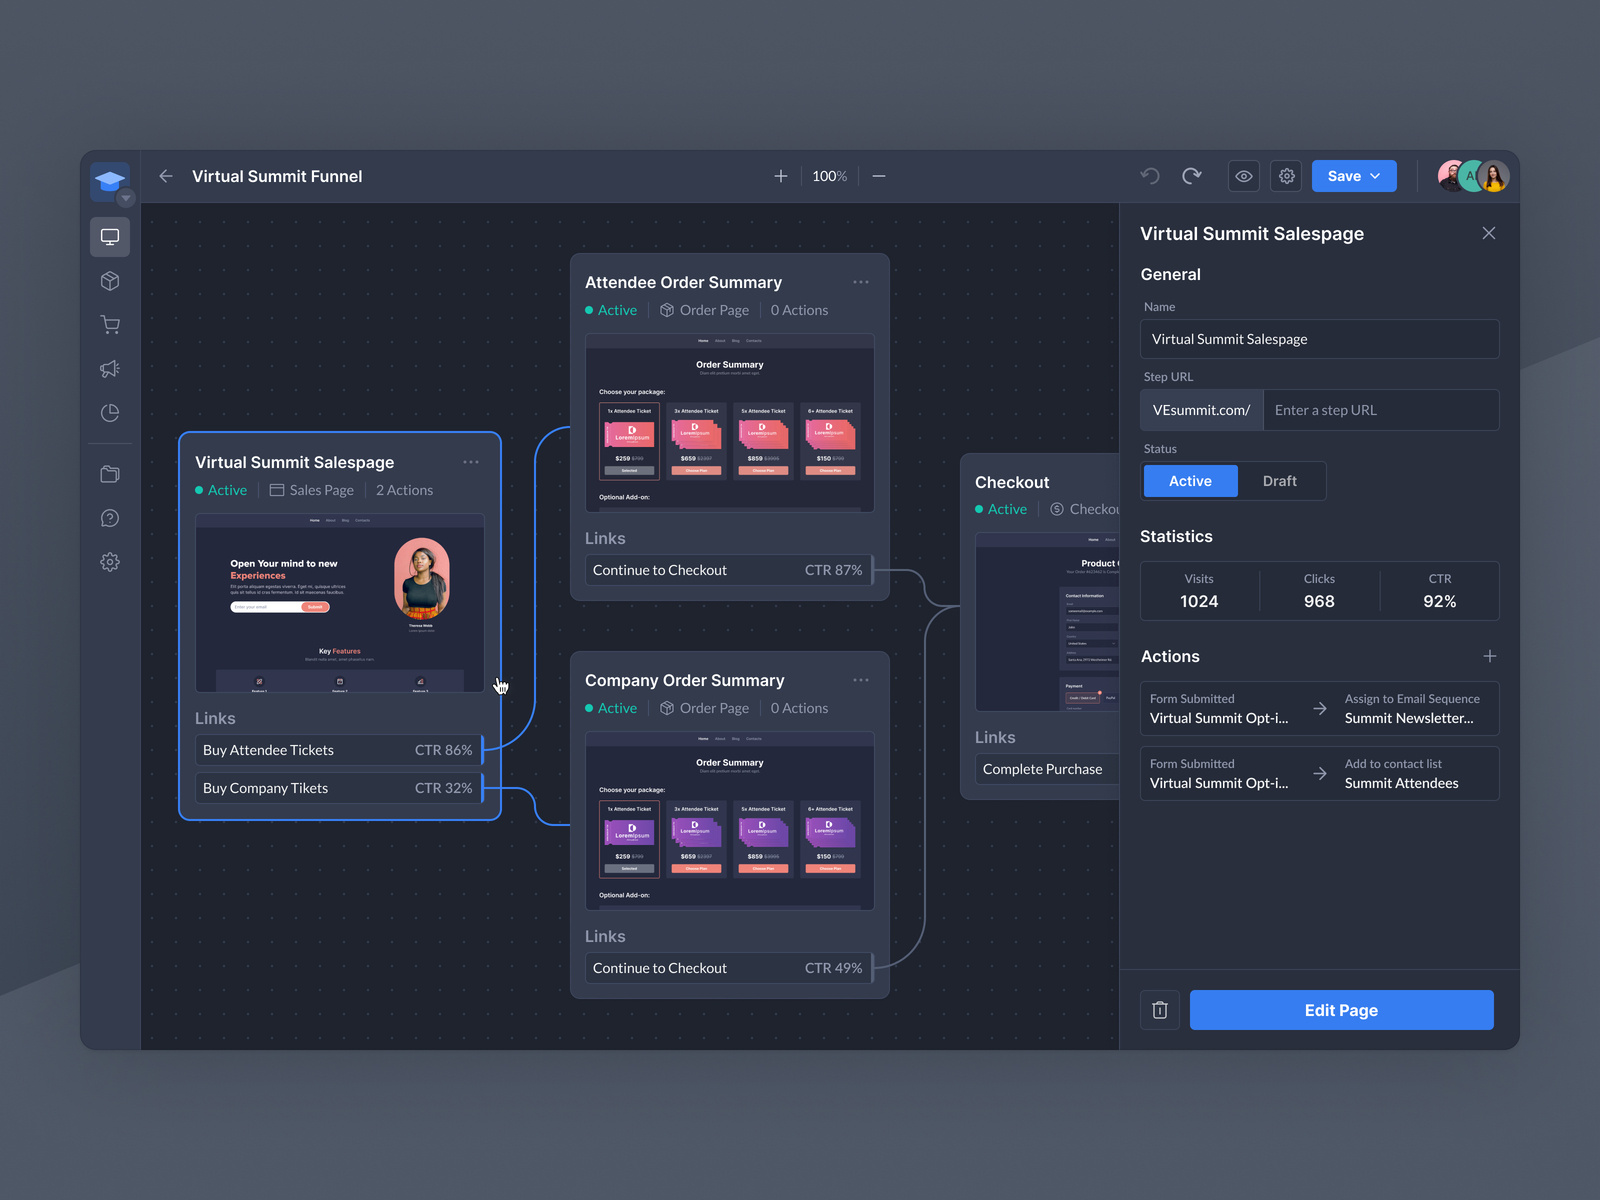
Task: Delete the page using the trash icon
Action: [x=1159, y=1009]
